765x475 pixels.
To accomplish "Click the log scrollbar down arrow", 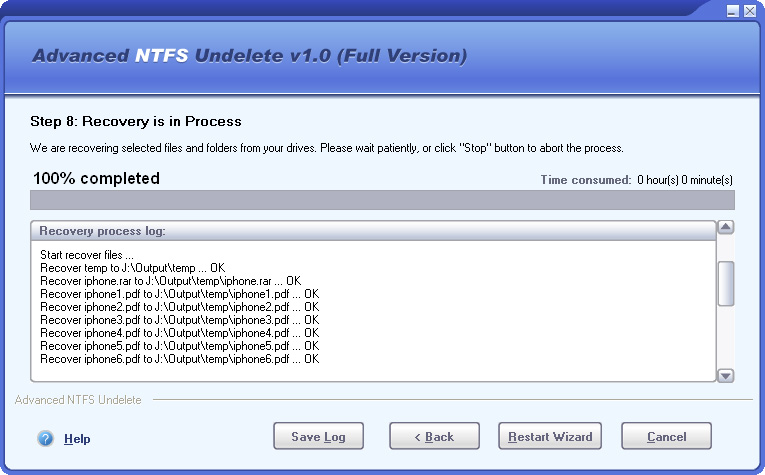I will point(727,375).
